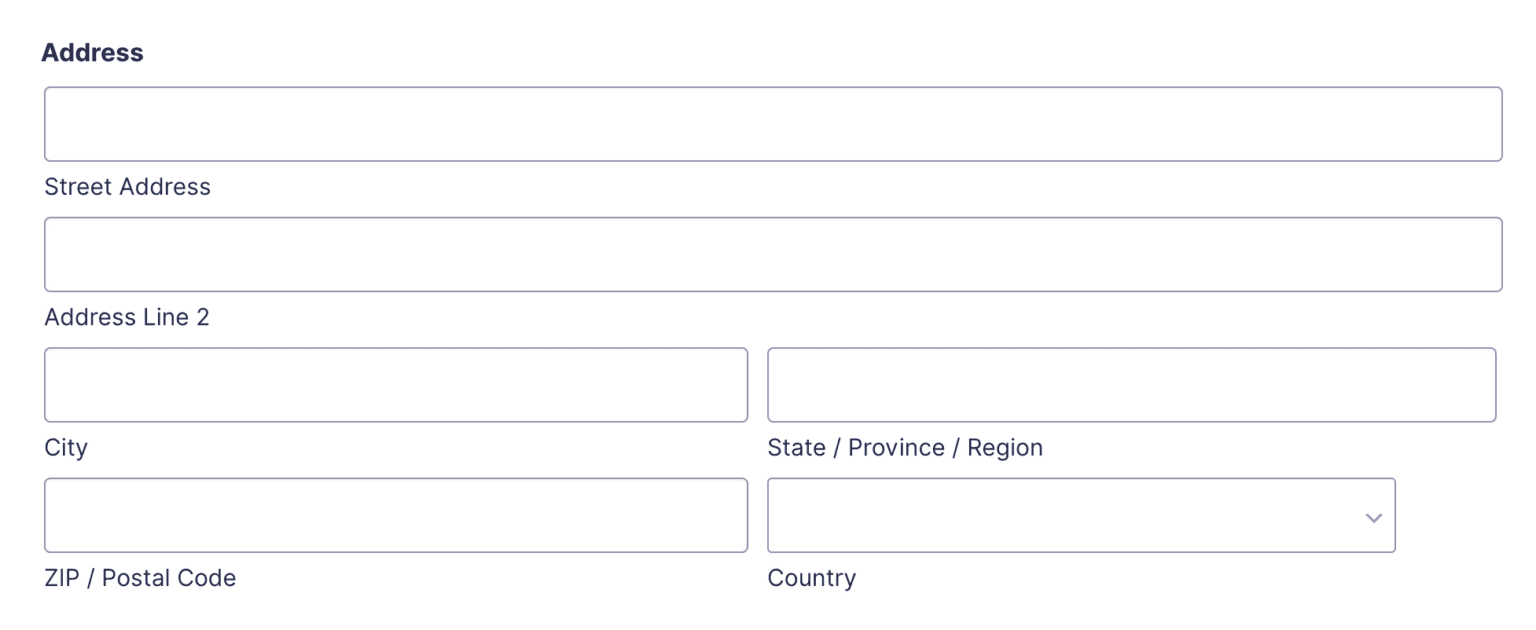This screenshot has width=1536, height=630.
Task: Activate the second address line text box
Action: (772, 254)
